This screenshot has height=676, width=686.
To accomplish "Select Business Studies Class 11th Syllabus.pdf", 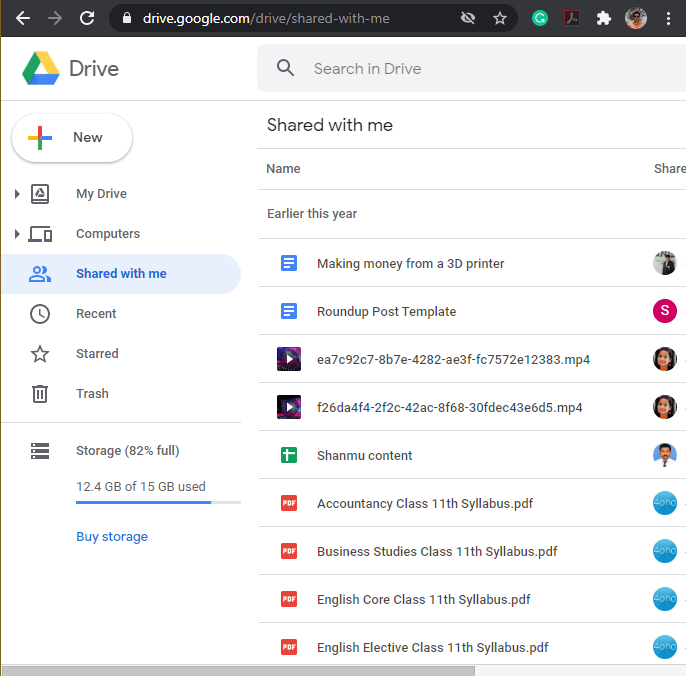I will coord(437,551).
